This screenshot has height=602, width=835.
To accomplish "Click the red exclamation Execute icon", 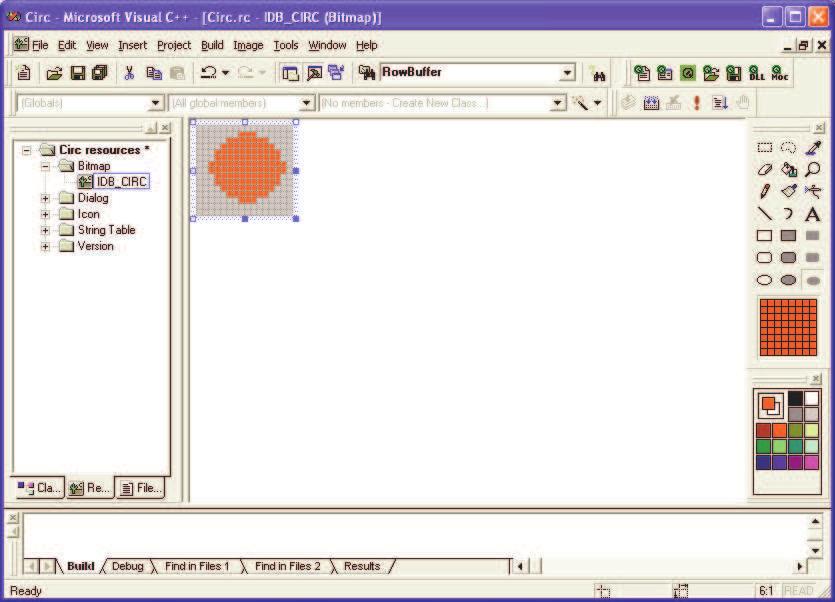I will [x=697, y=102].
